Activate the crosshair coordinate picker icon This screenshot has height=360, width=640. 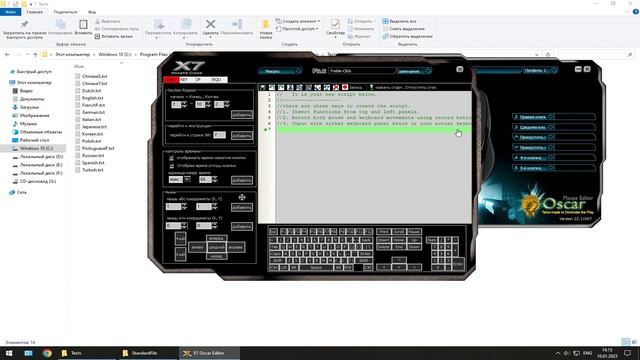point(242,198)
